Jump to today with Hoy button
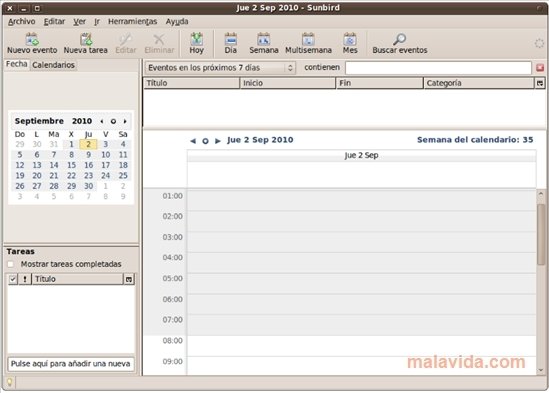The image size is (549, 393). pyautogui.click(x=196, y=43)
